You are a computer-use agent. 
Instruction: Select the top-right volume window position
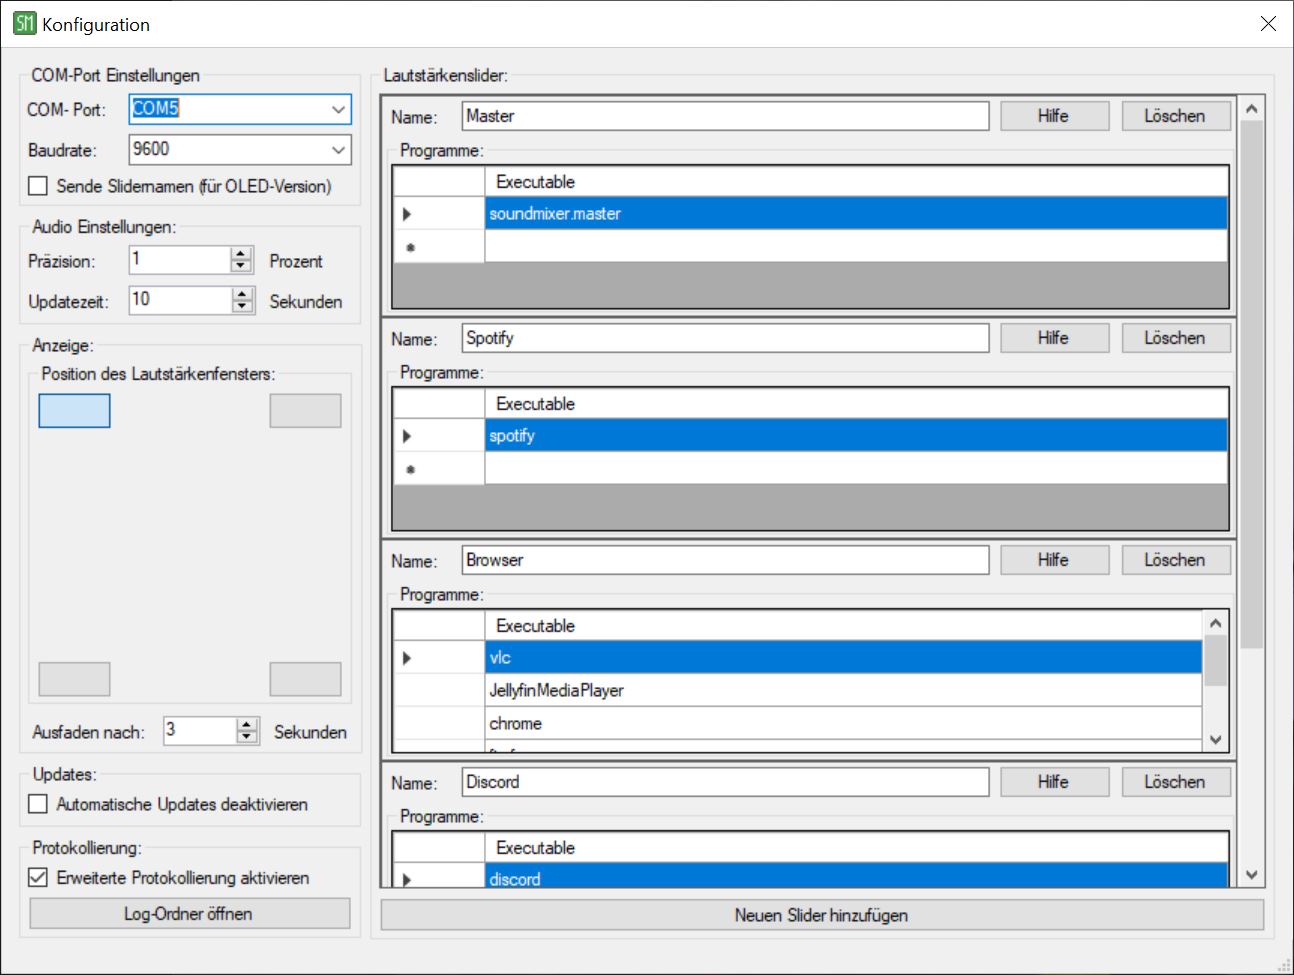click(x=305, y=410)
